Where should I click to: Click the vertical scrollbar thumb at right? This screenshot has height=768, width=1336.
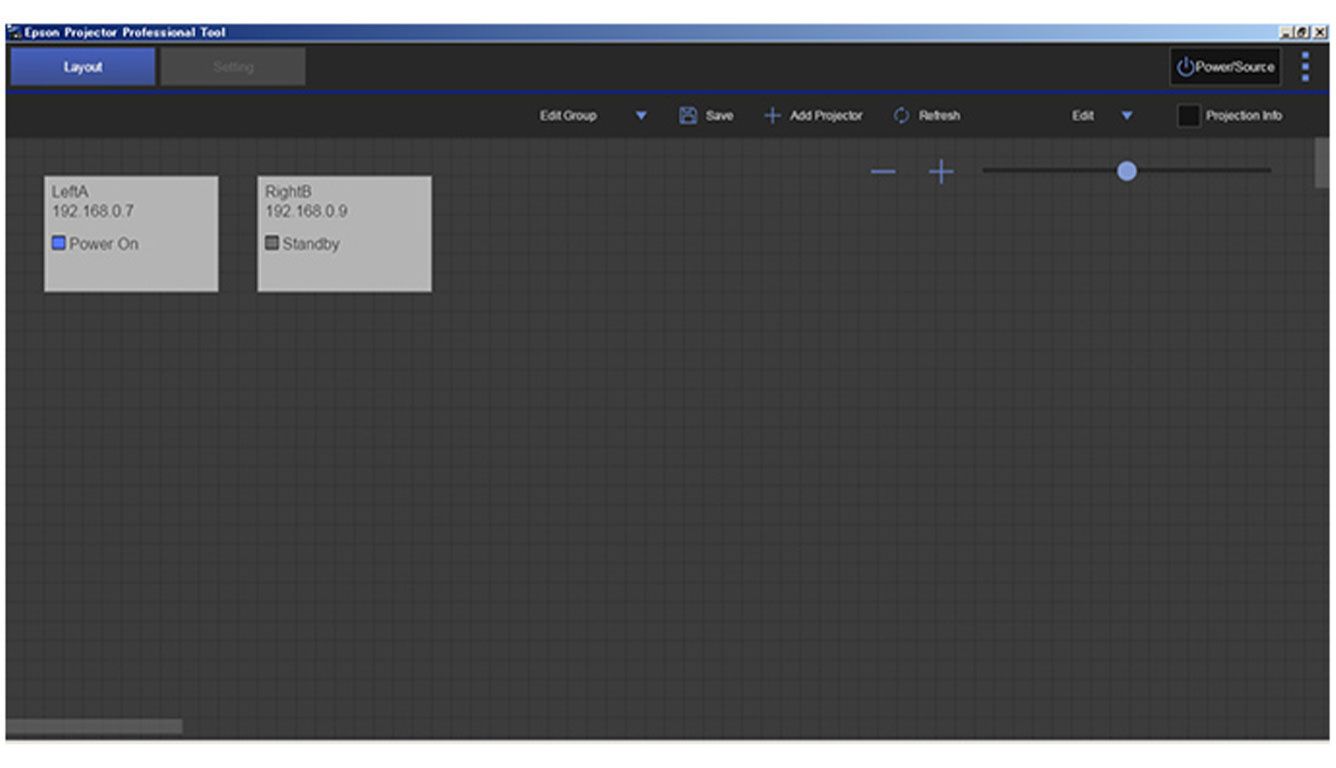click(1322, 162)
